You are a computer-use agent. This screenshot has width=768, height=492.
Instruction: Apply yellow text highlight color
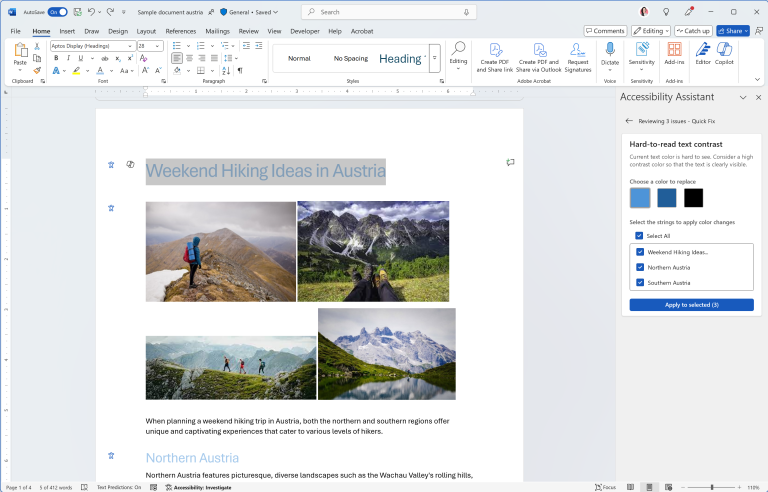(76, 71)
